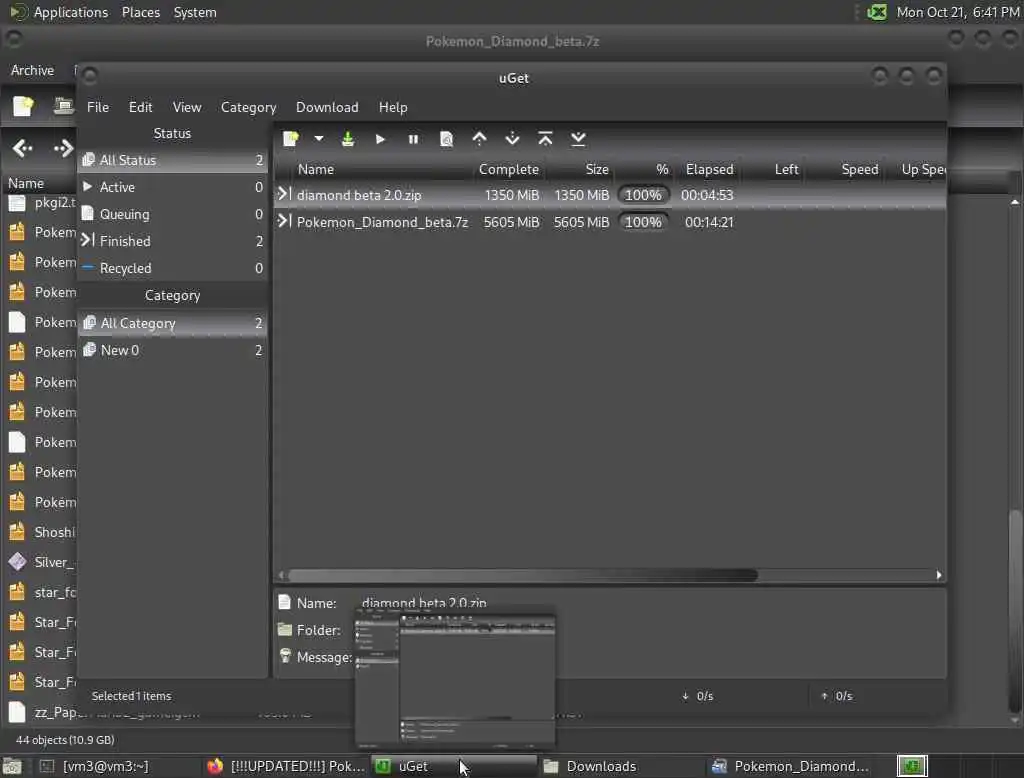Start the selected download with play icon
The height and width of the screenshot is (778, 1024).
(380, 138)
